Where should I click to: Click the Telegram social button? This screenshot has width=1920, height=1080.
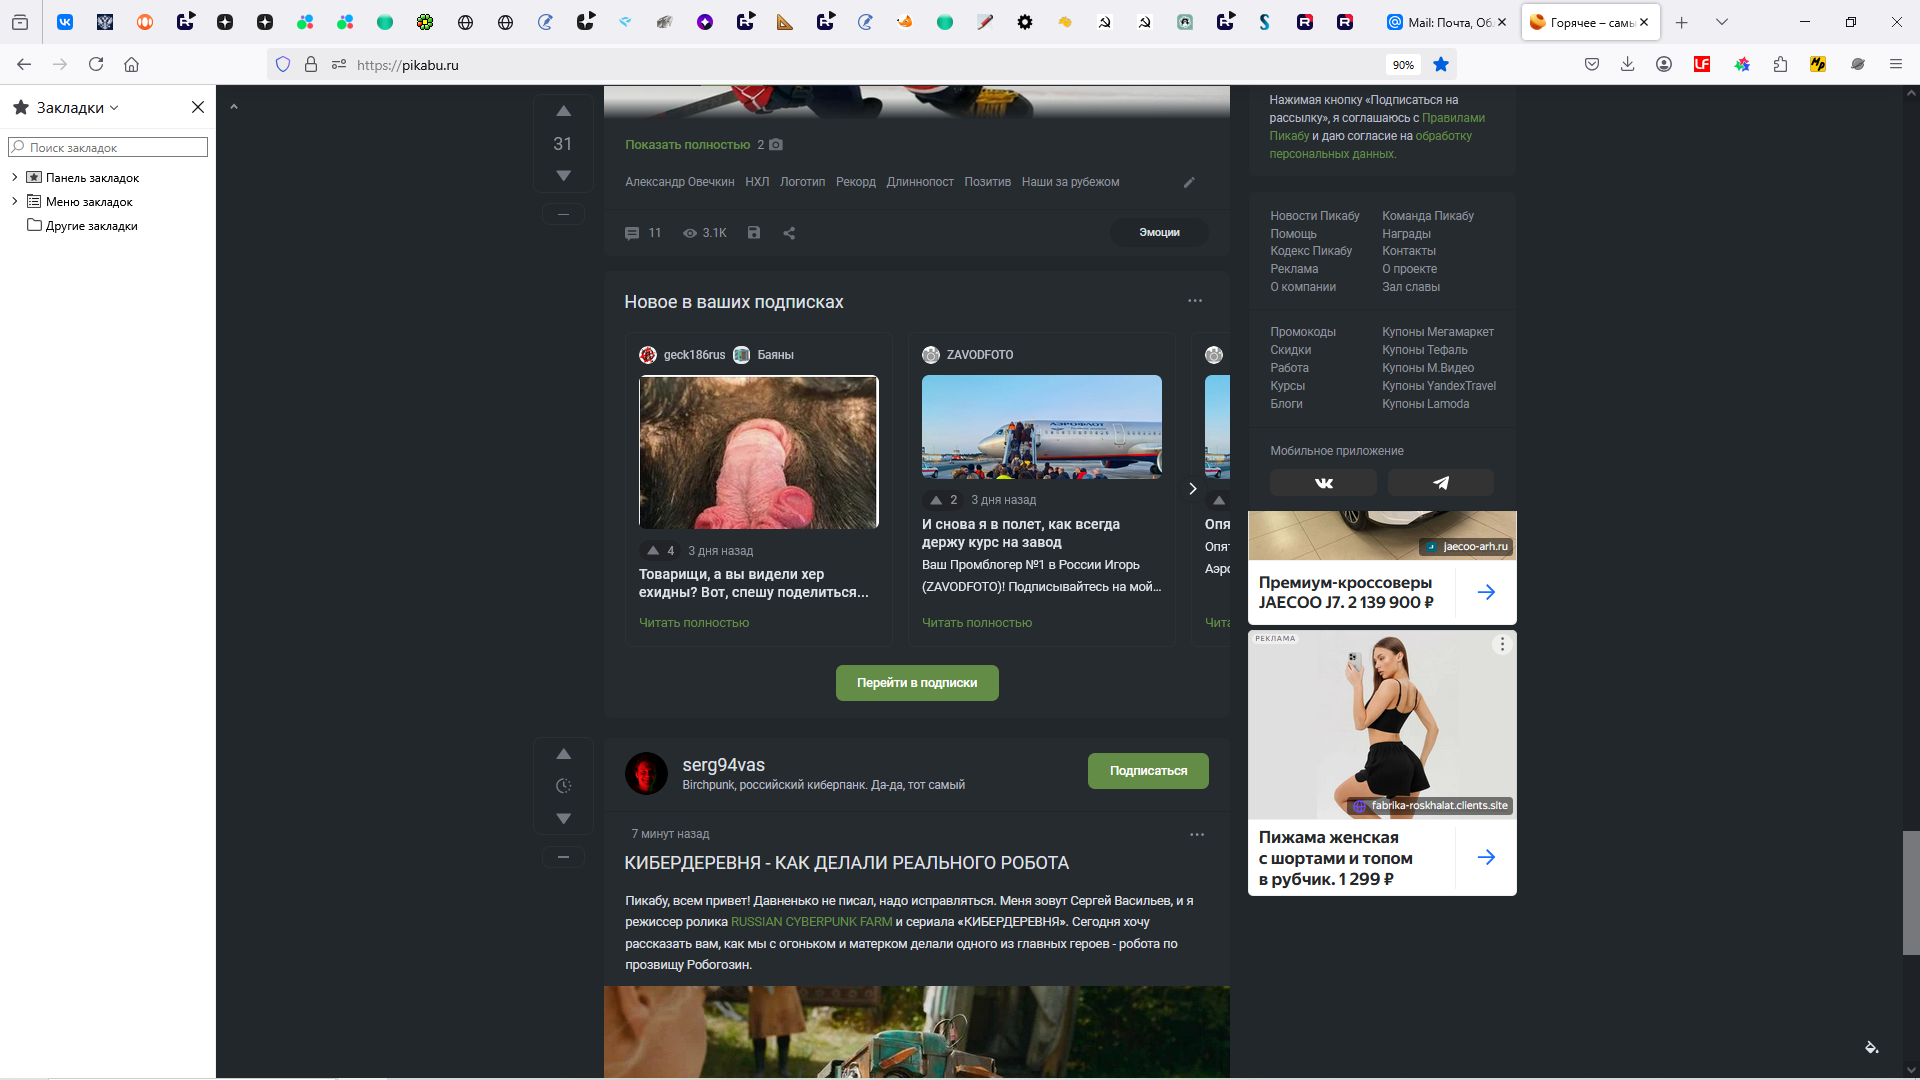pyautogui.click(x=1441, y=483)
